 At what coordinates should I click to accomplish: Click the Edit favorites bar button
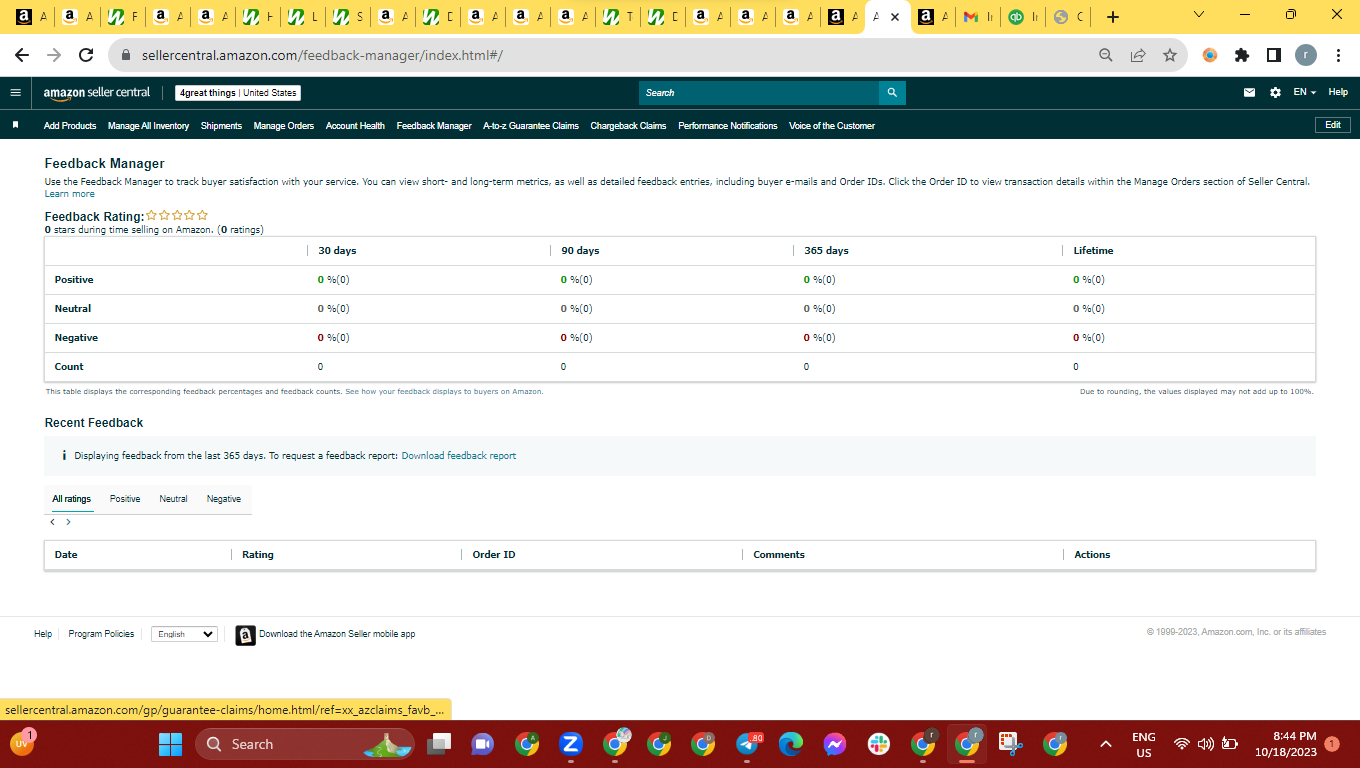click(x=1333, y=125)
